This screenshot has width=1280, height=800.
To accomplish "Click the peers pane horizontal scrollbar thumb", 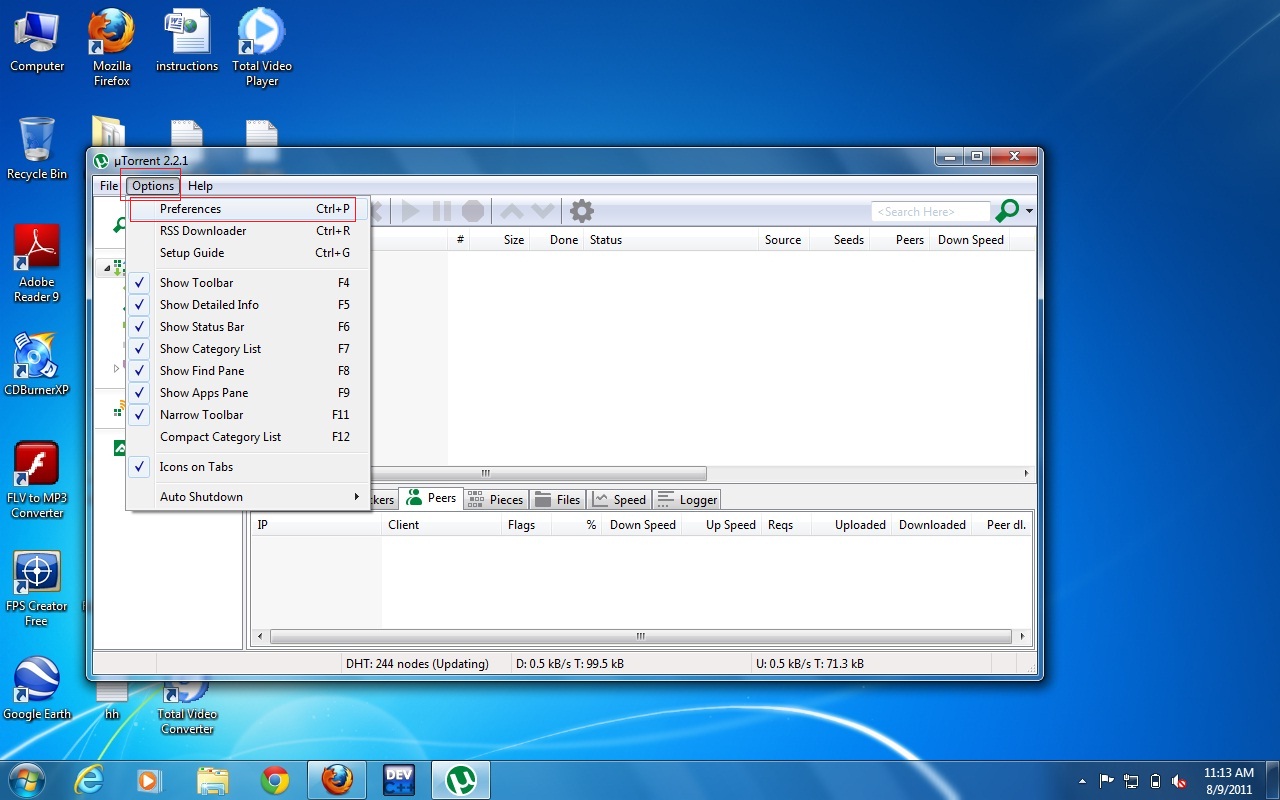I will [640, 636].
